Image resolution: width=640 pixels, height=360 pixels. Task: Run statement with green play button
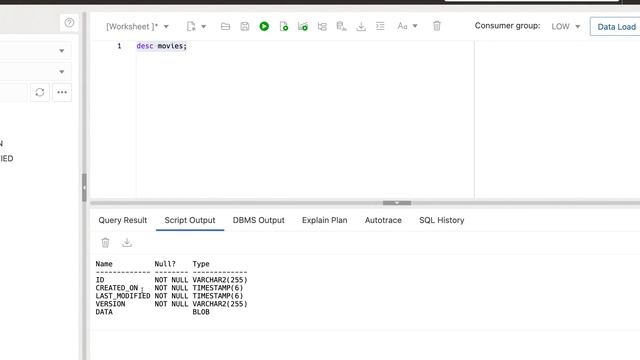[264, 27]
